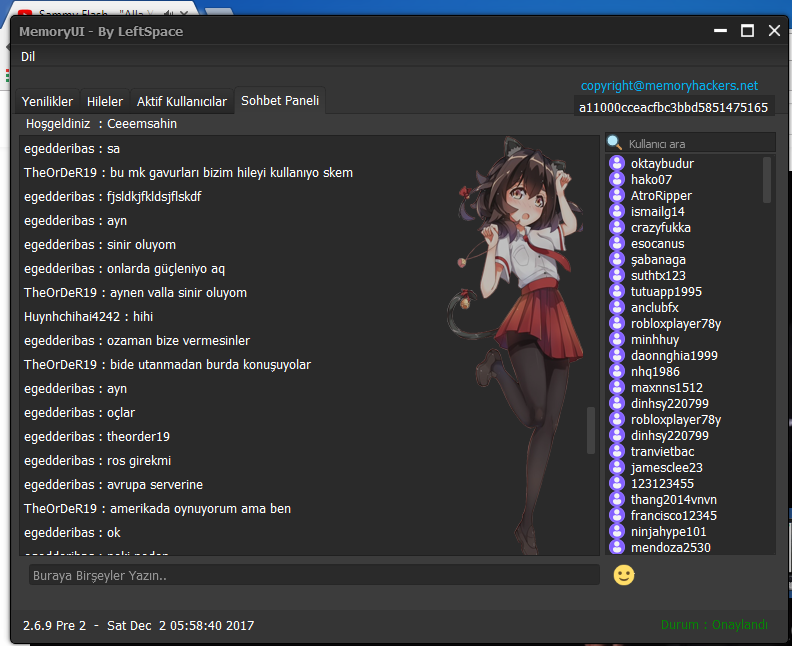Open the Aktif Kullanıcılar tab
Viewport: 792px width, 646px height.
[182, 101]
